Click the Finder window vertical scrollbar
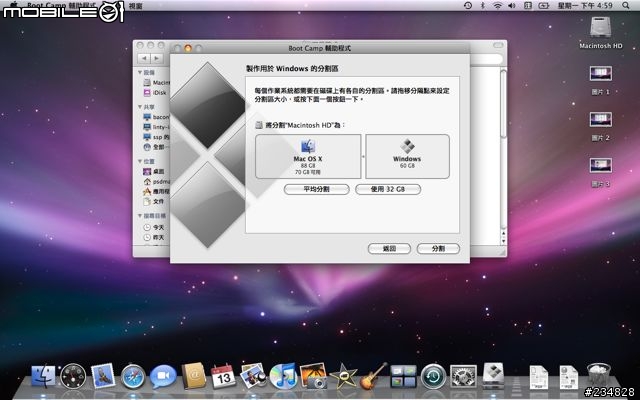 (503, 104)
